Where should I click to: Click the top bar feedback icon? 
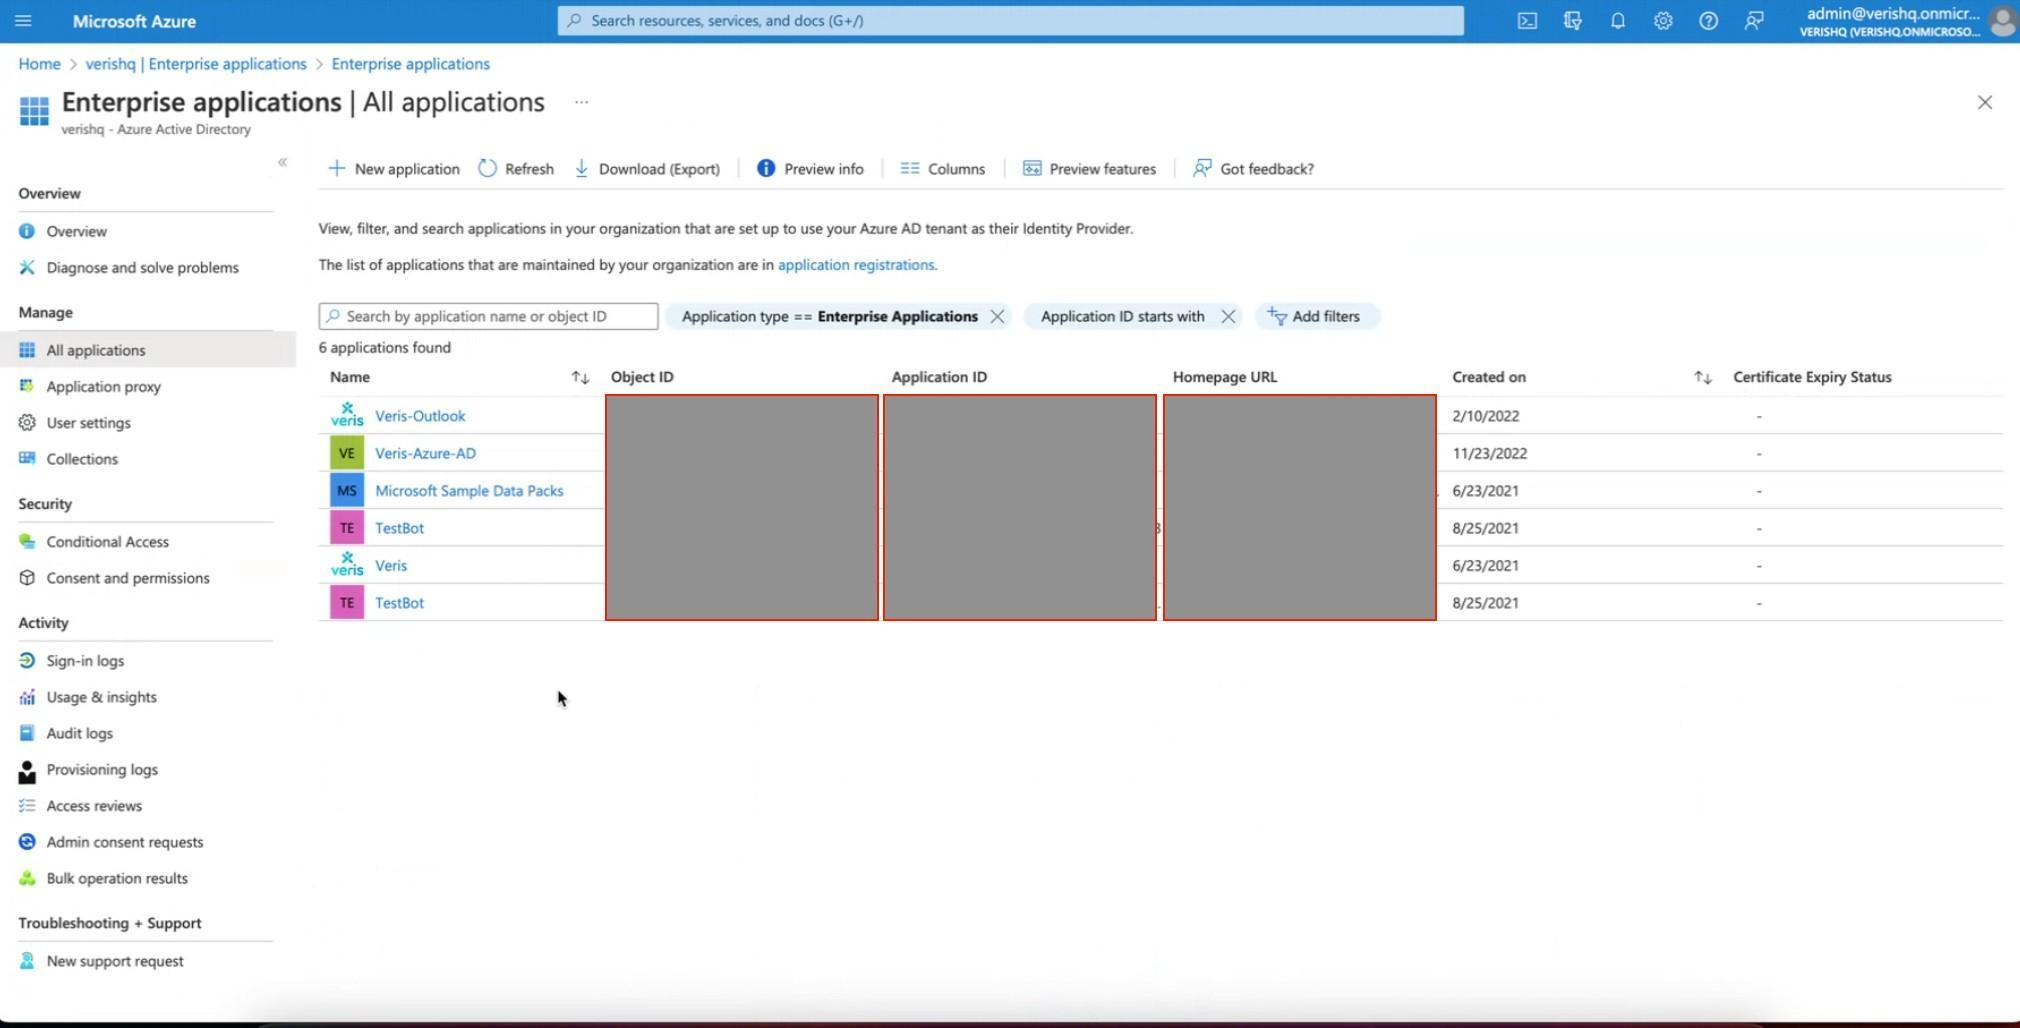(x=1753, y=21)
